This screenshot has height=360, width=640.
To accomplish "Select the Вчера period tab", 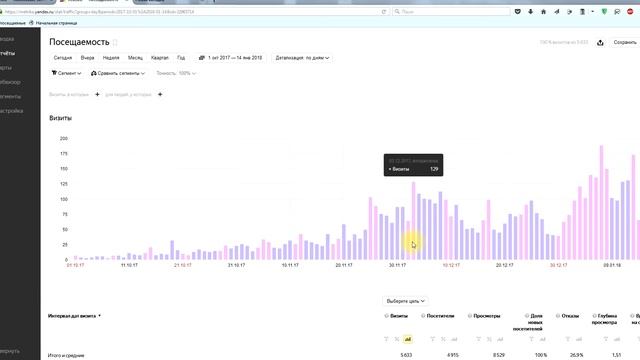I will (x=87, y=58).
